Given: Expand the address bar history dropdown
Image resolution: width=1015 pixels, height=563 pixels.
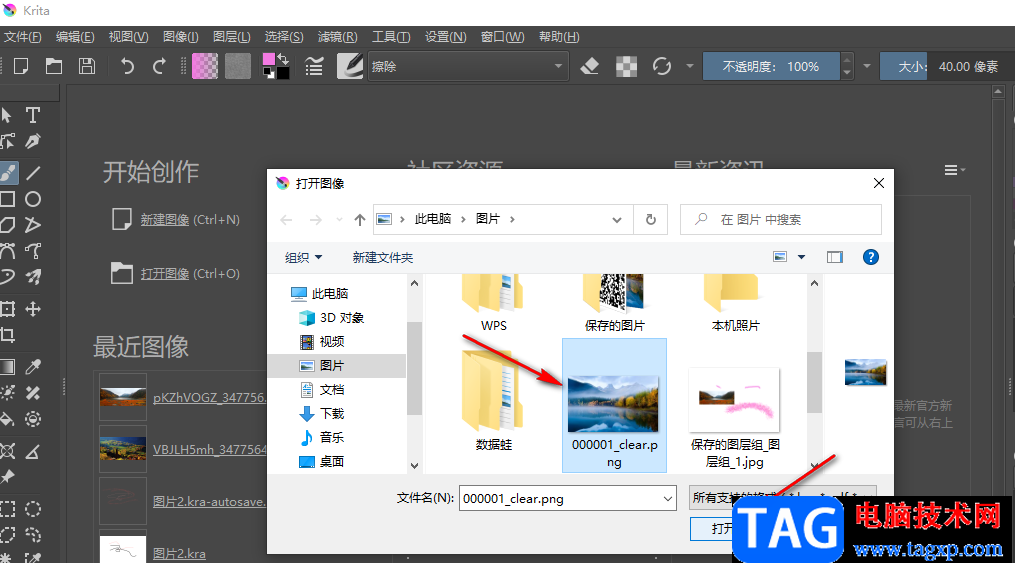Looking at the screenshot, I should [x=617, y=220].
